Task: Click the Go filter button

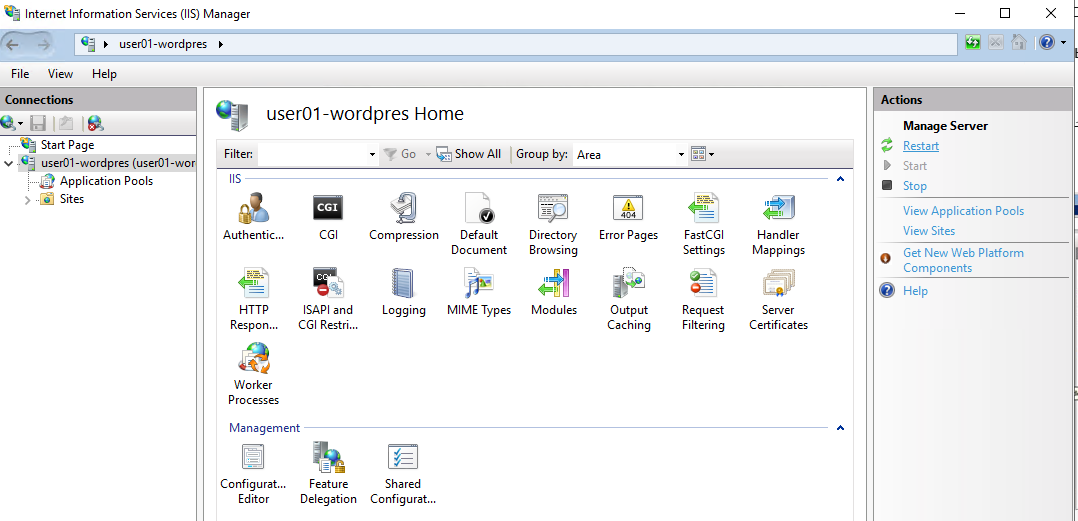Action: pos(401,154)
